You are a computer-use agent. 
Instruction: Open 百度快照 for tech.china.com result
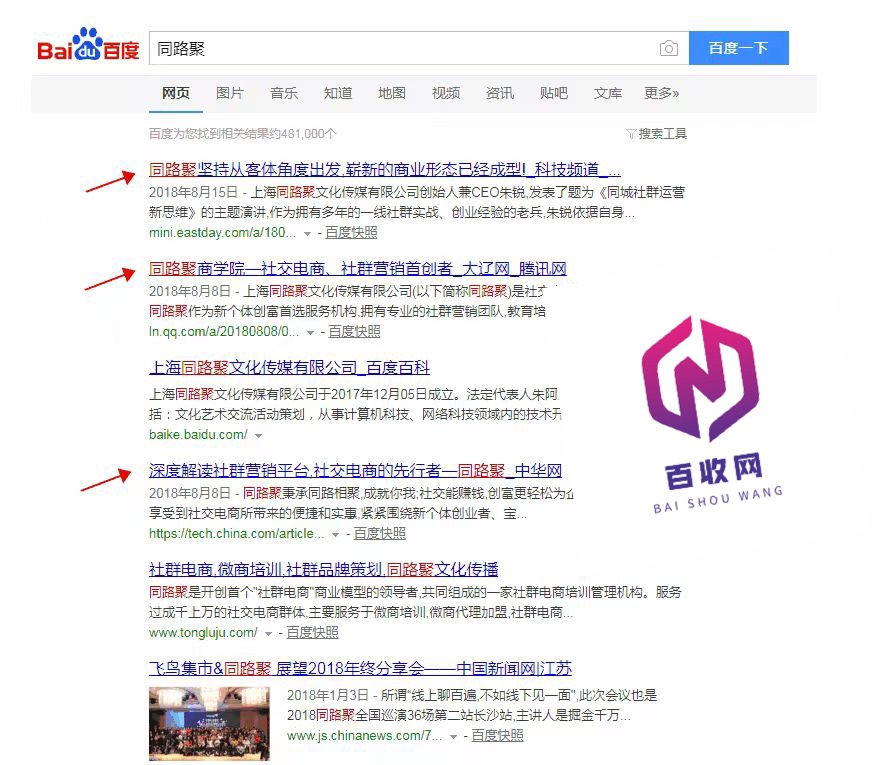pos(380,533)
